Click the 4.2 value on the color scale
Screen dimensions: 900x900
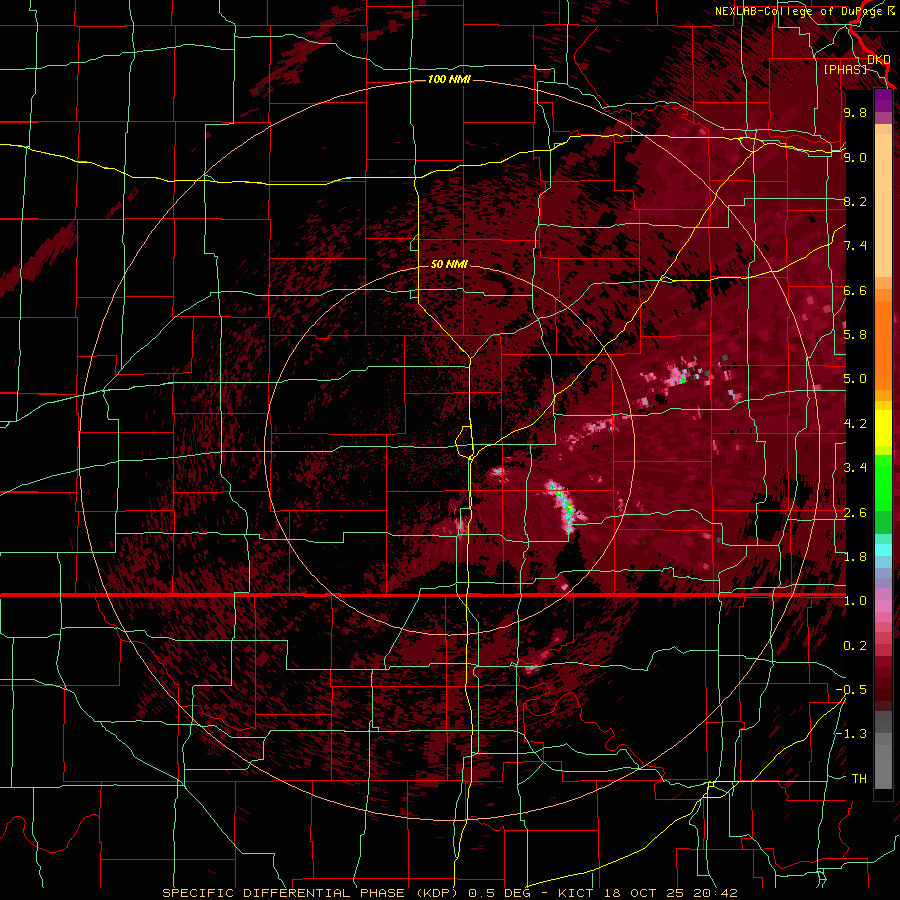click(855, 424)
